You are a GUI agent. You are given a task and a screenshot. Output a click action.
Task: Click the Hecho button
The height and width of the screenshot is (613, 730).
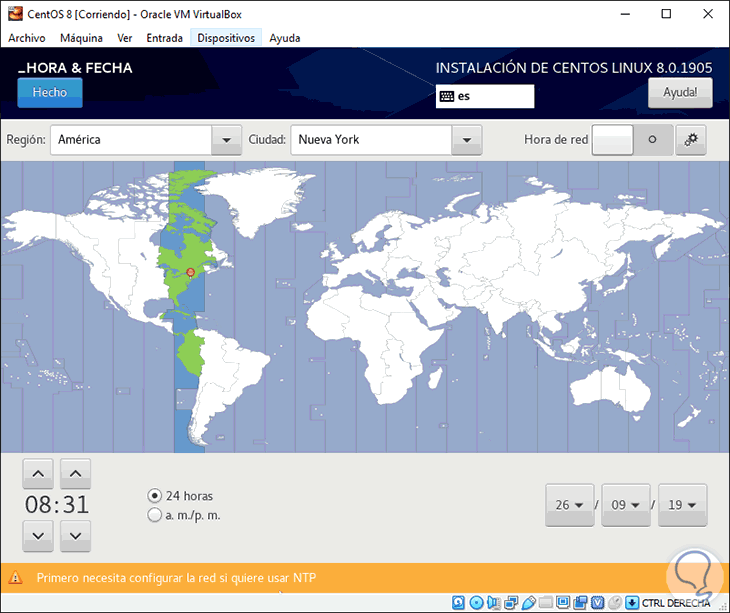(x=50, y=93)
